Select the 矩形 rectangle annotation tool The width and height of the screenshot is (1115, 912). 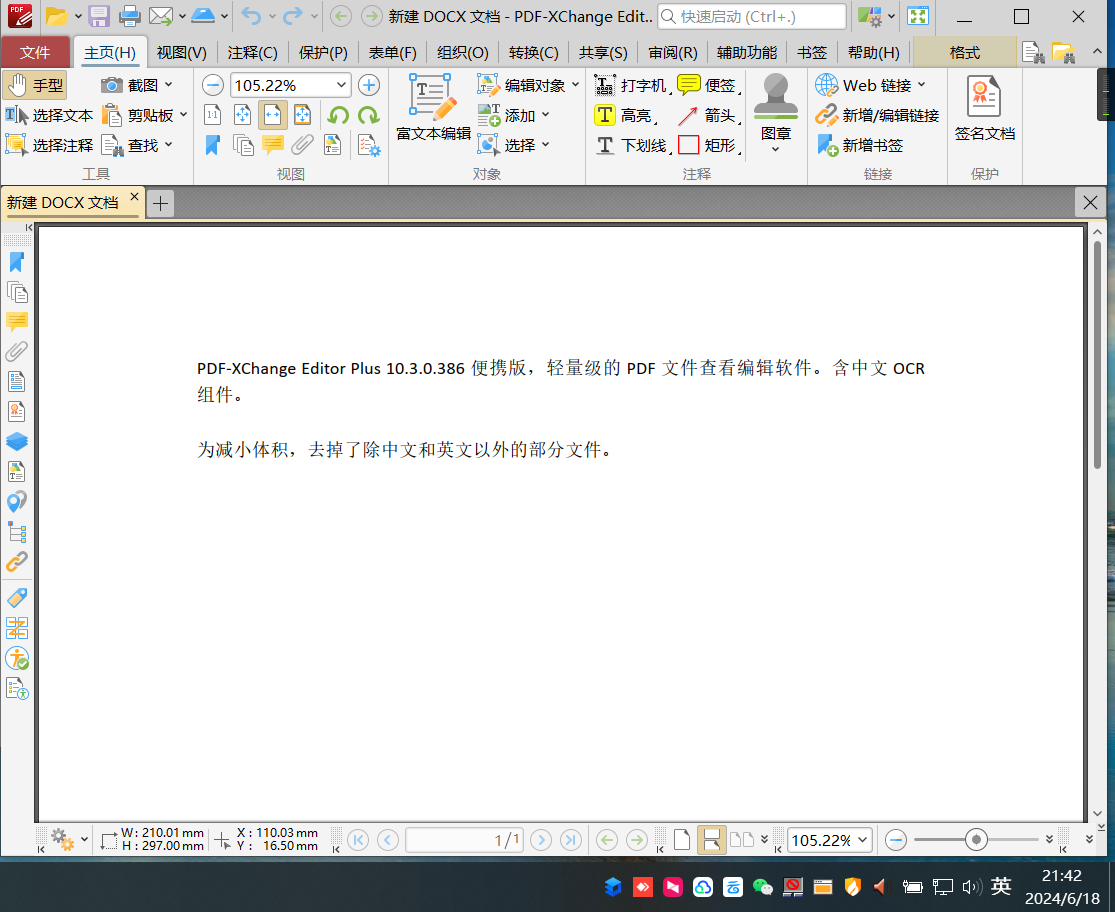707,146
